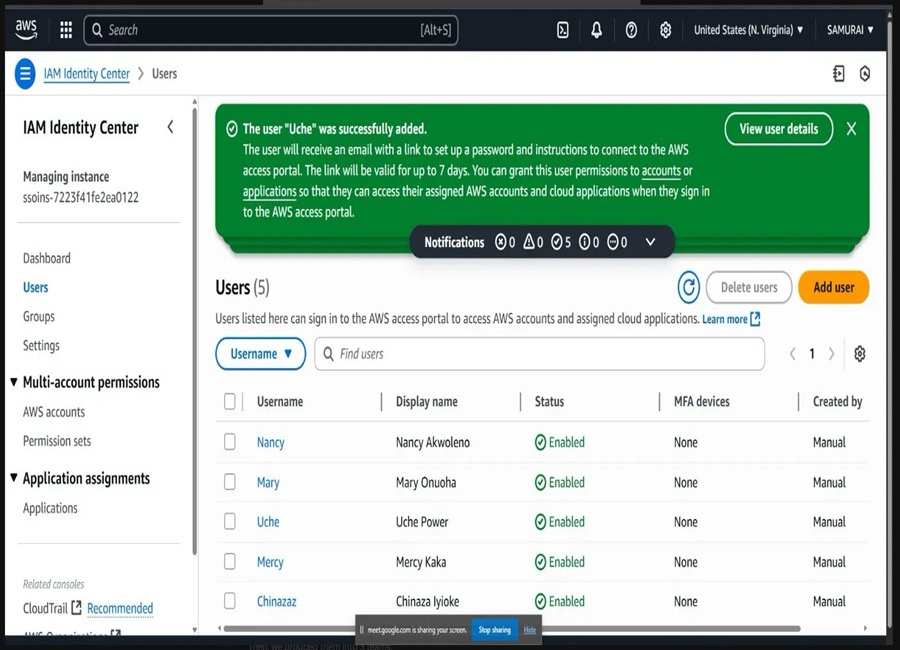The image size is (900, 650).
Task: Click the external link icon beside Learn more
Action: pyautogui.click(x=755, y=319)
